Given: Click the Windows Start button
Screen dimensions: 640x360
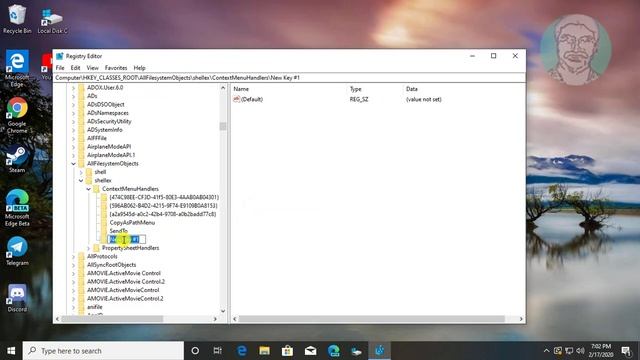Looking at the screenshot, I should (x=11, y=351).
